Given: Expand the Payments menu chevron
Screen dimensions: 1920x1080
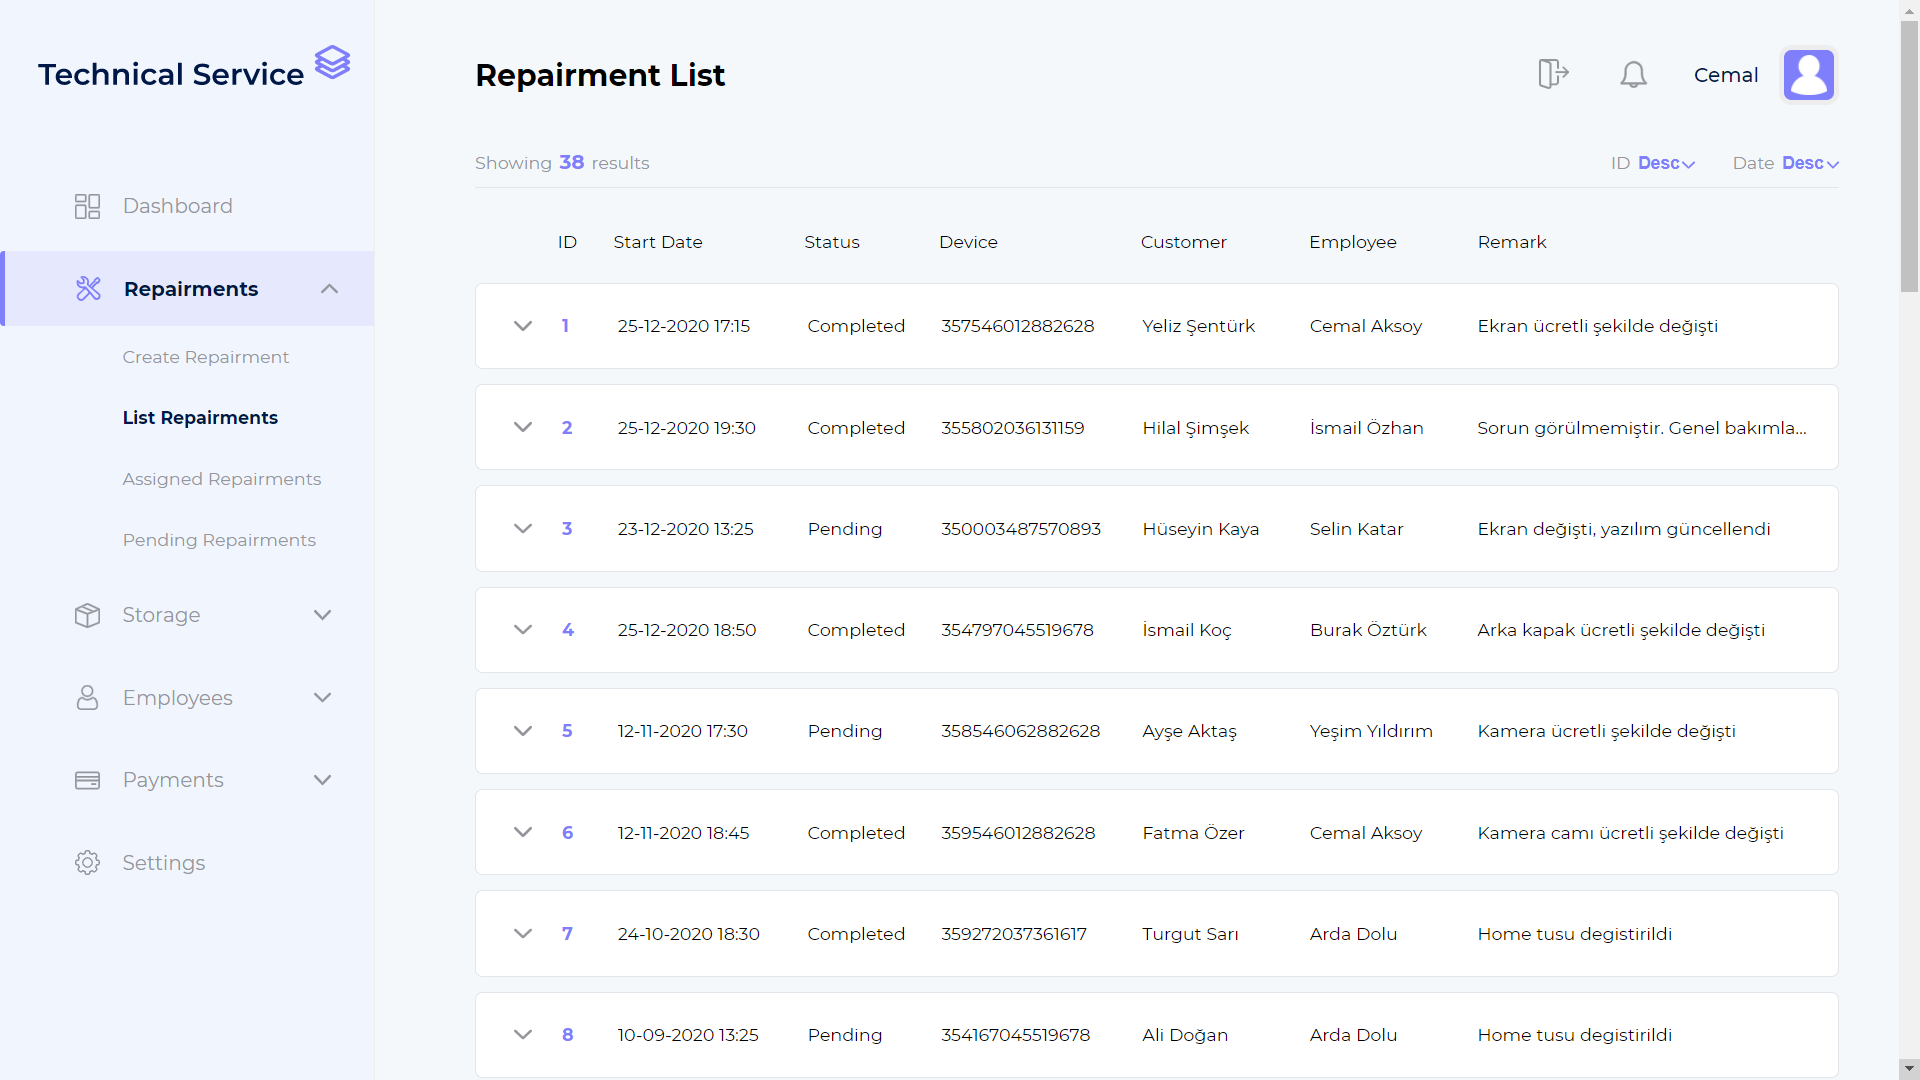Looking at the screenshot, I should tap(322, 780).
